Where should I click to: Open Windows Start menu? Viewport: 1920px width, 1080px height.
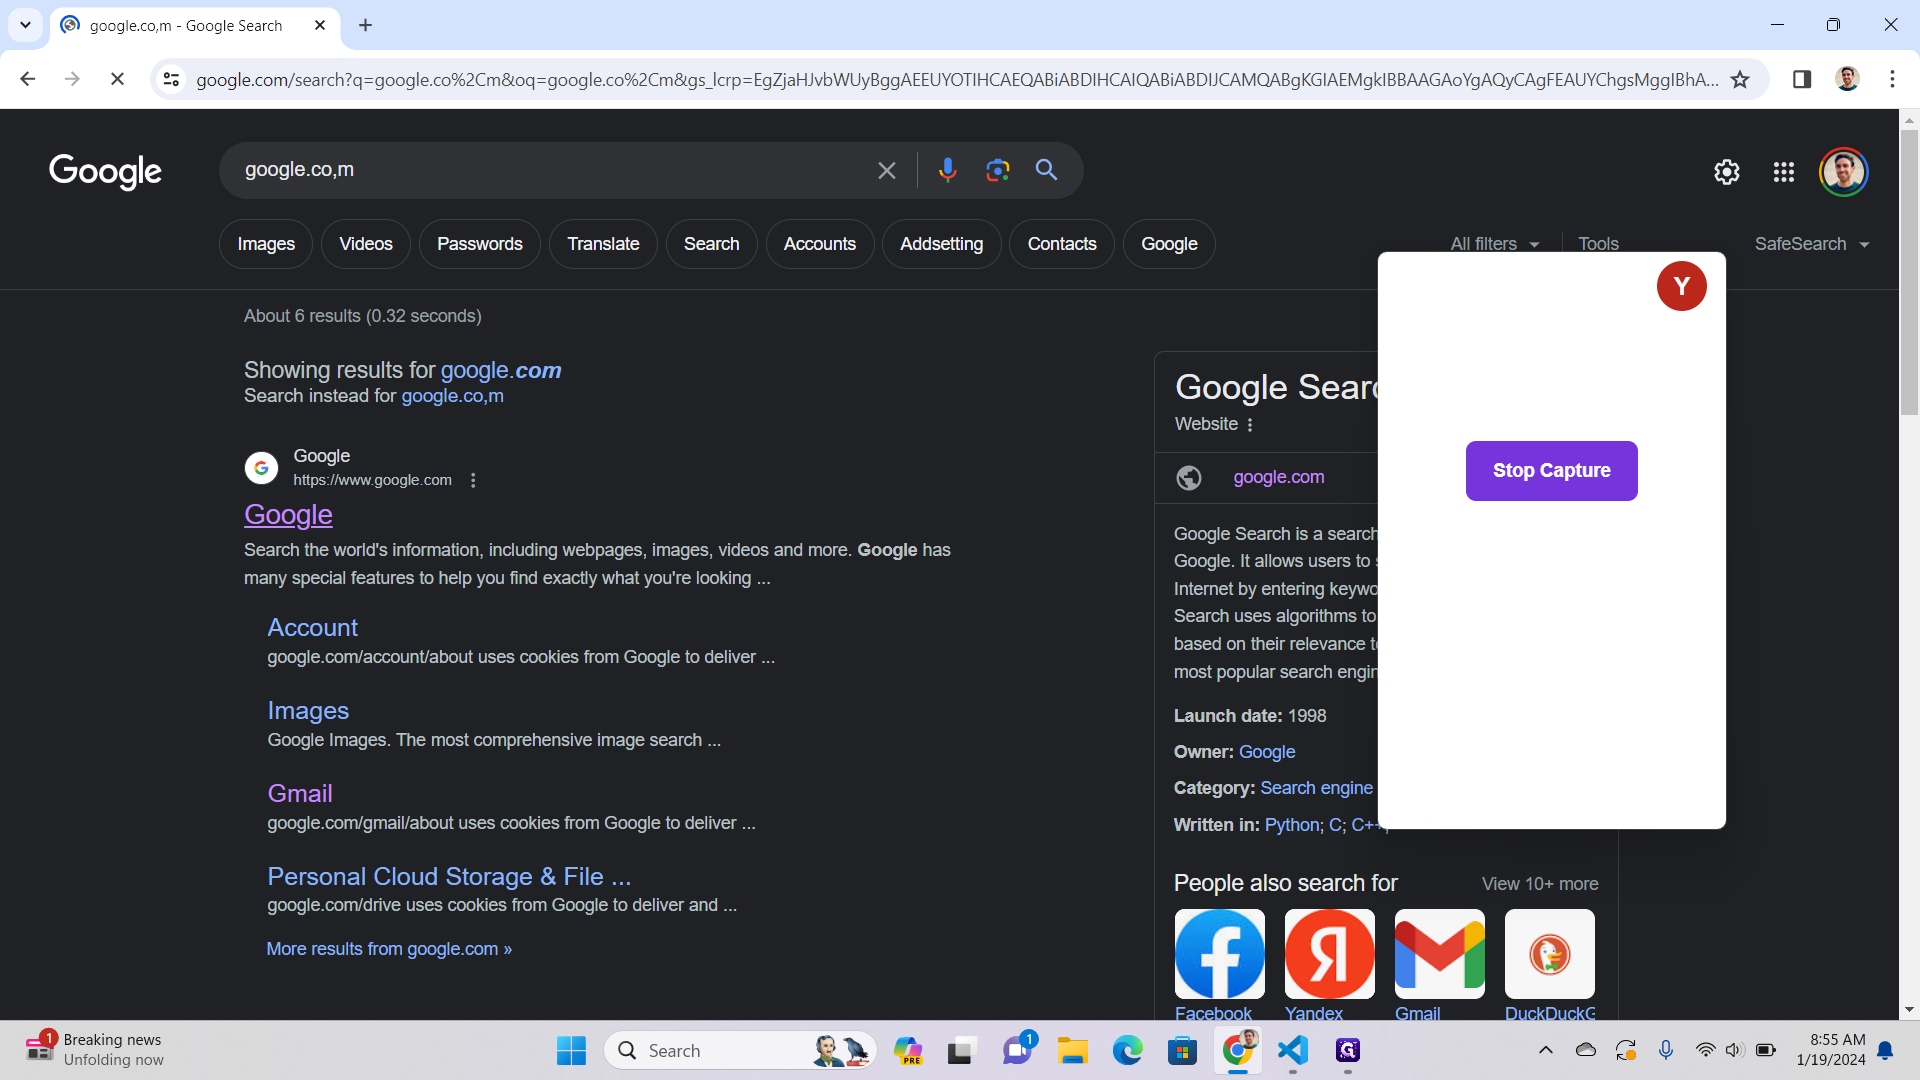point(571,1050)
